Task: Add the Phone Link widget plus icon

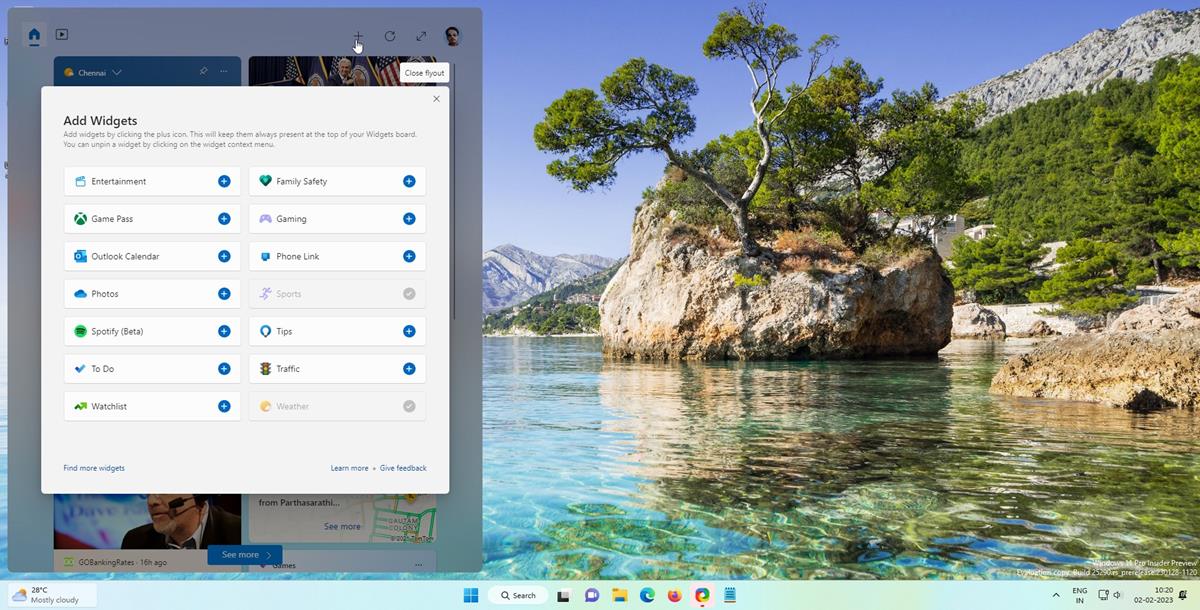Action: coord(409,256)
